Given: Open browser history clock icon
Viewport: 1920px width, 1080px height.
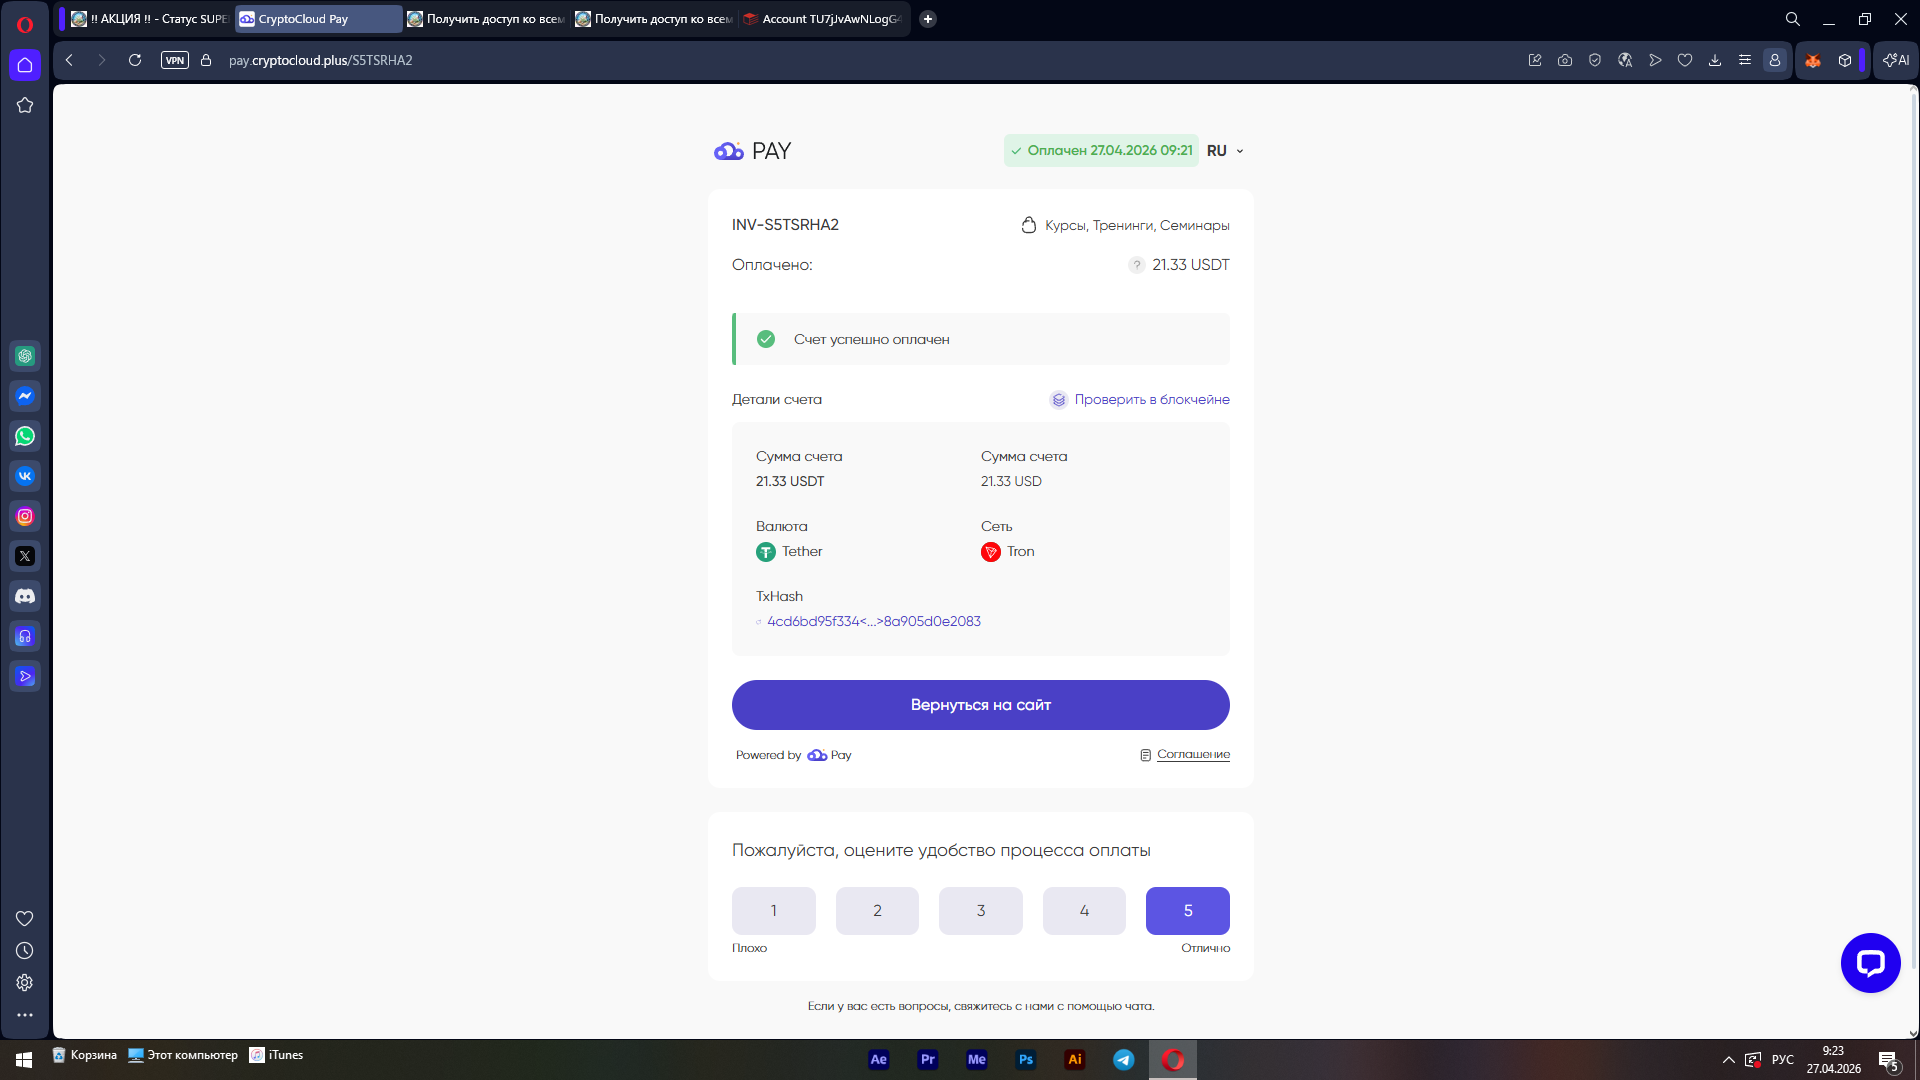Looking at the screenshot, I should pos(25,951).
